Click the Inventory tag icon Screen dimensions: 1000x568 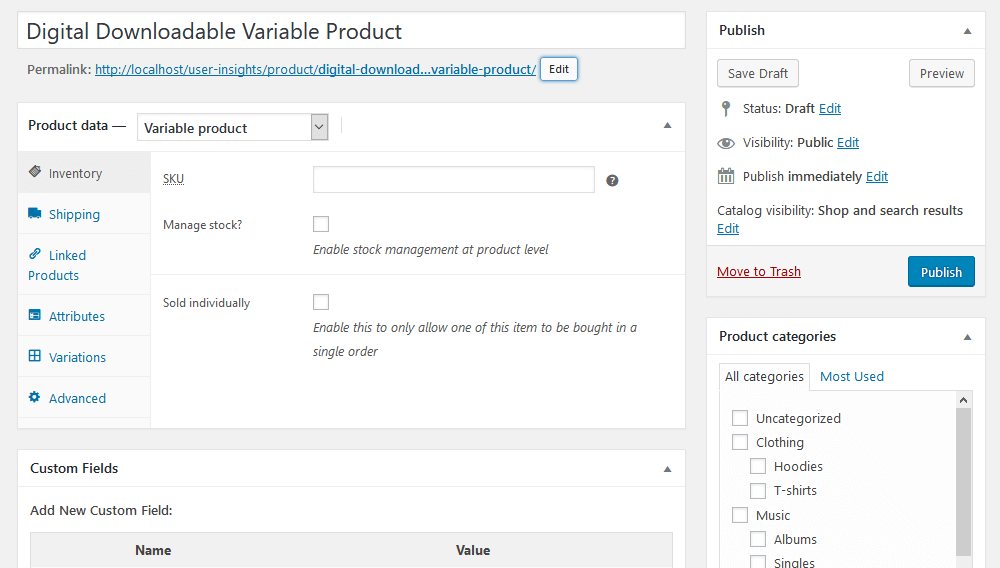point(35,172)
